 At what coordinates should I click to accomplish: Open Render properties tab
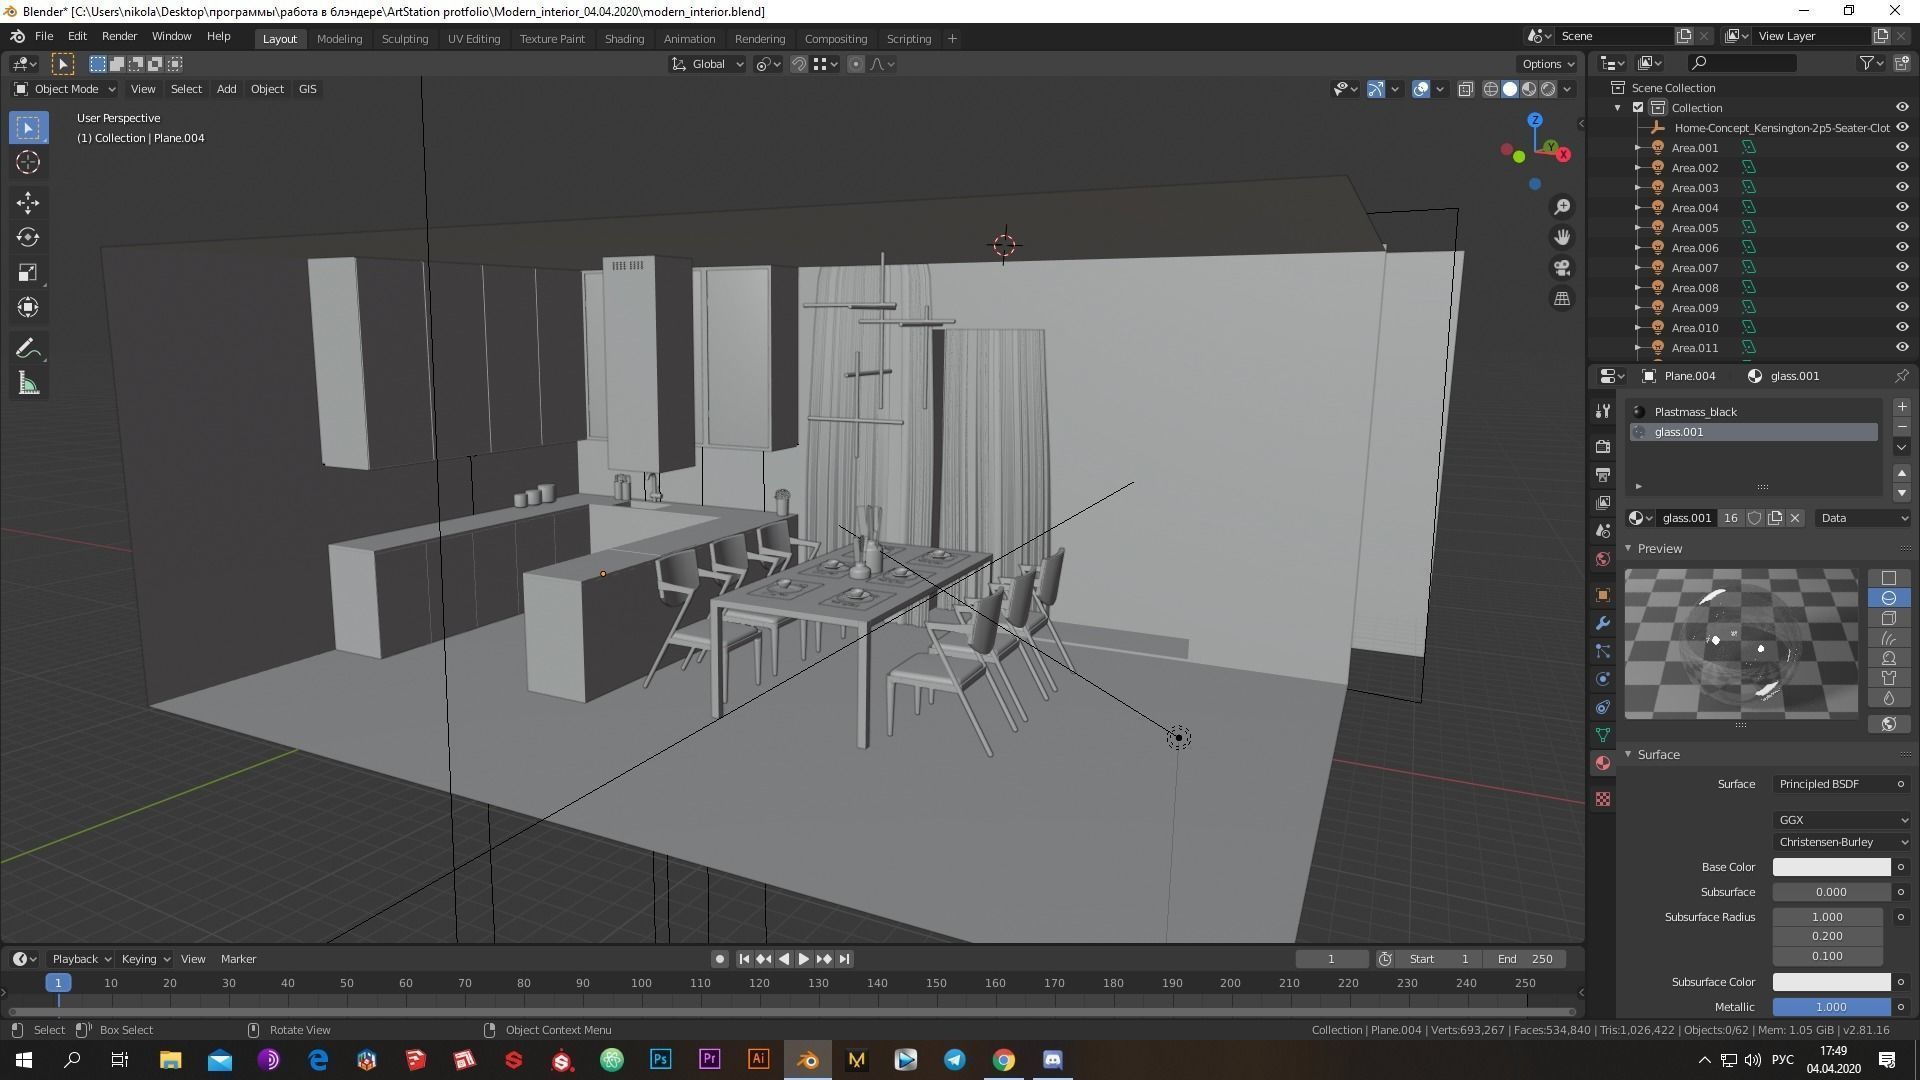(x=1603, y=446)
